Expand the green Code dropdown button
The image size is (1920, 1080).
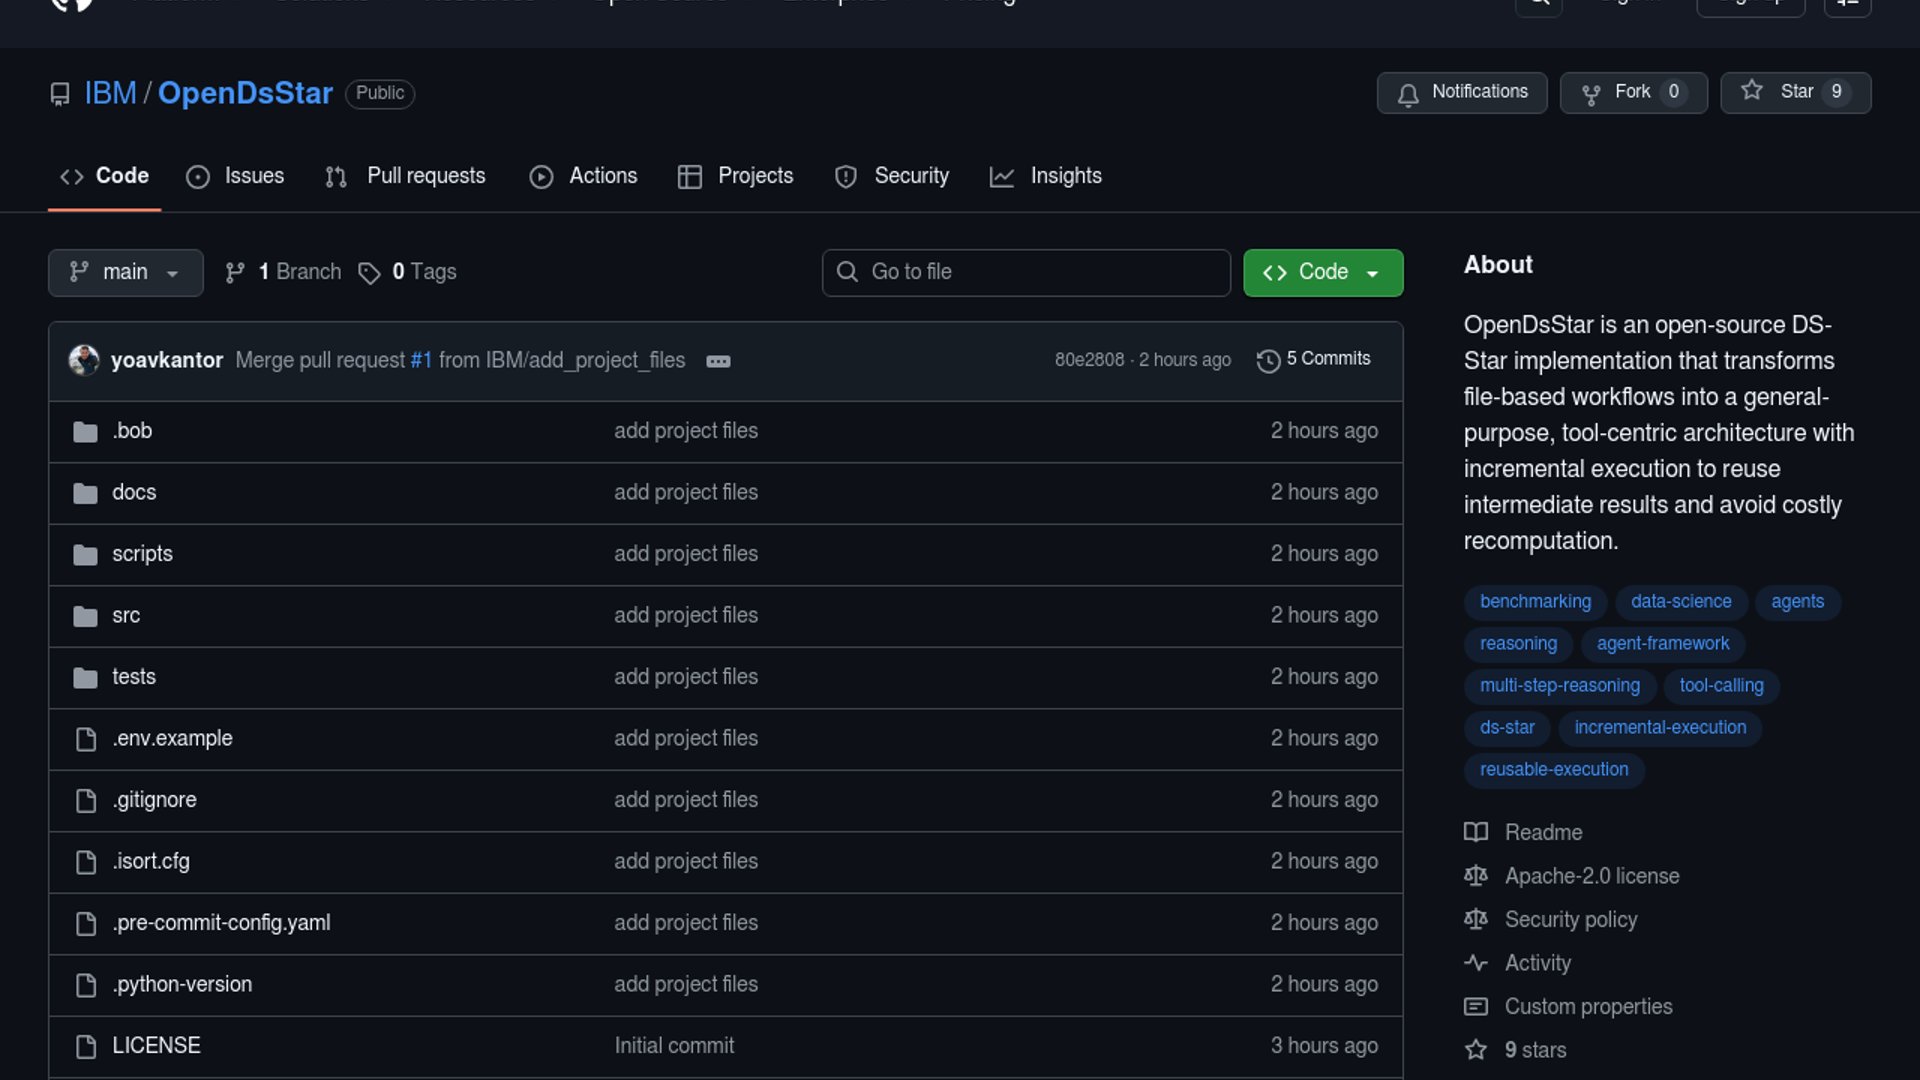(1322, 272)
